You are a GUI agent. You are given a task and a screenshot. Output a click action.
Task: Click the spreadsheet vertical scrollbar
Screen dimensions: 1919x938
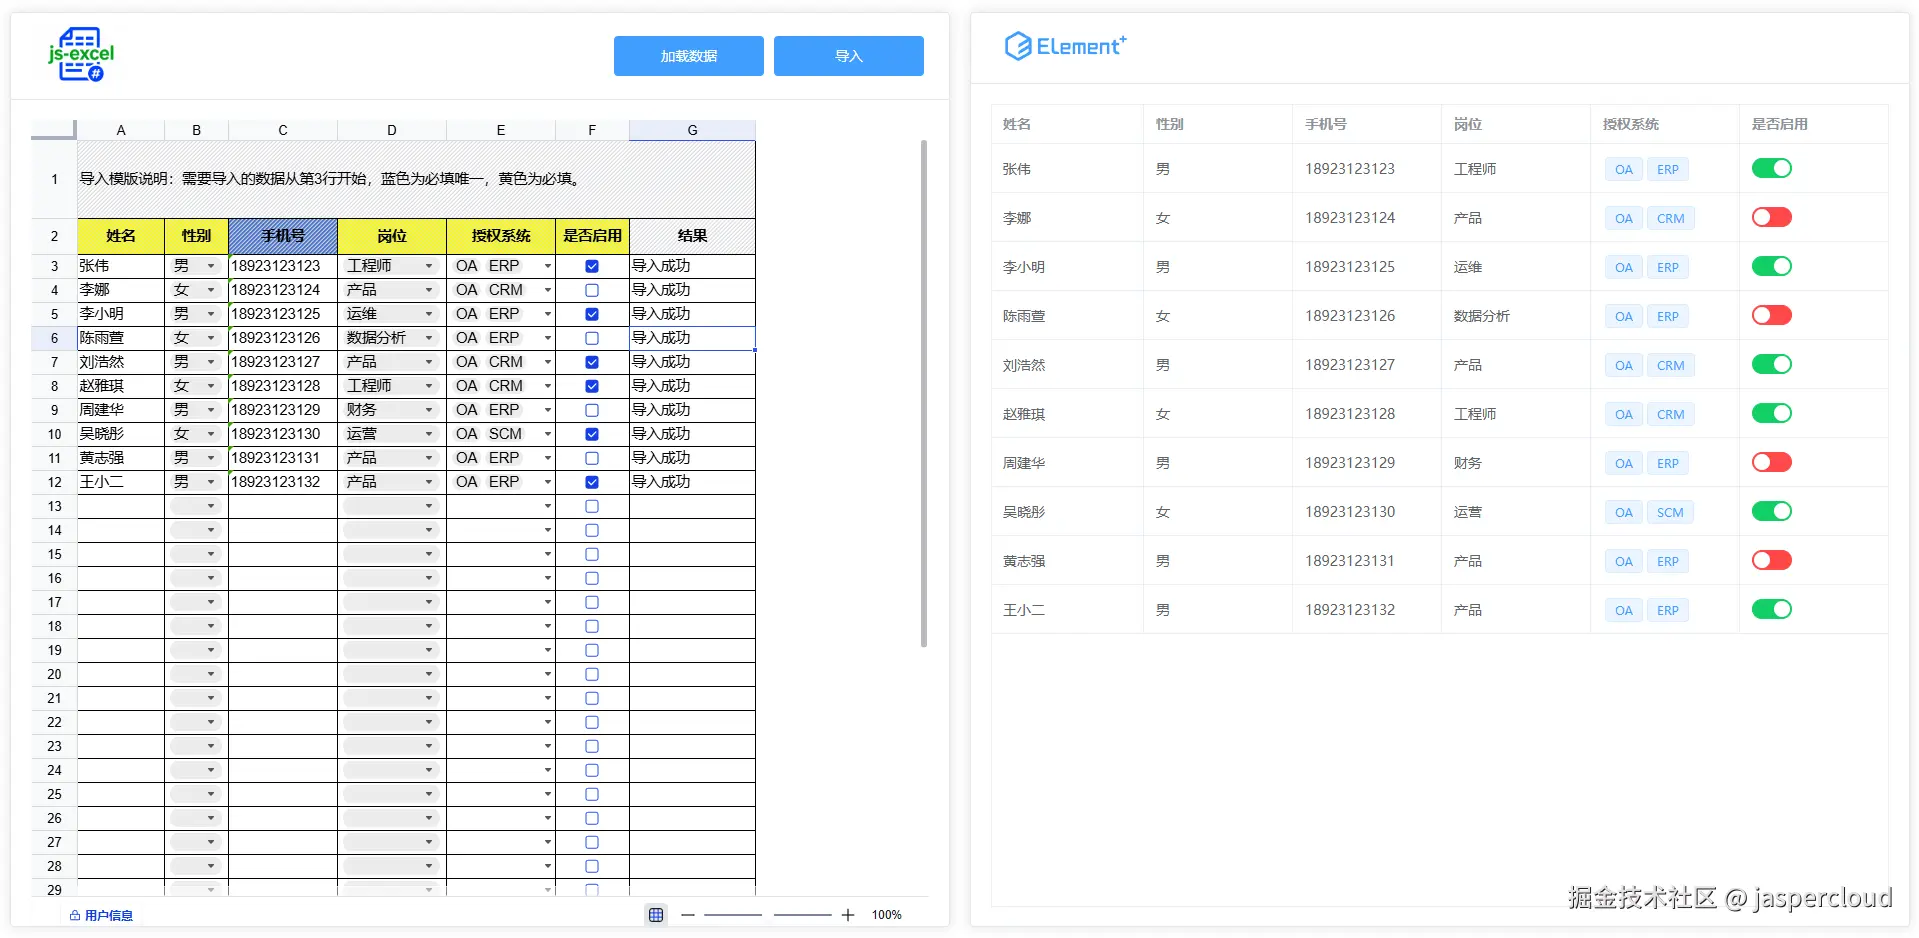[x=923, y=393]
